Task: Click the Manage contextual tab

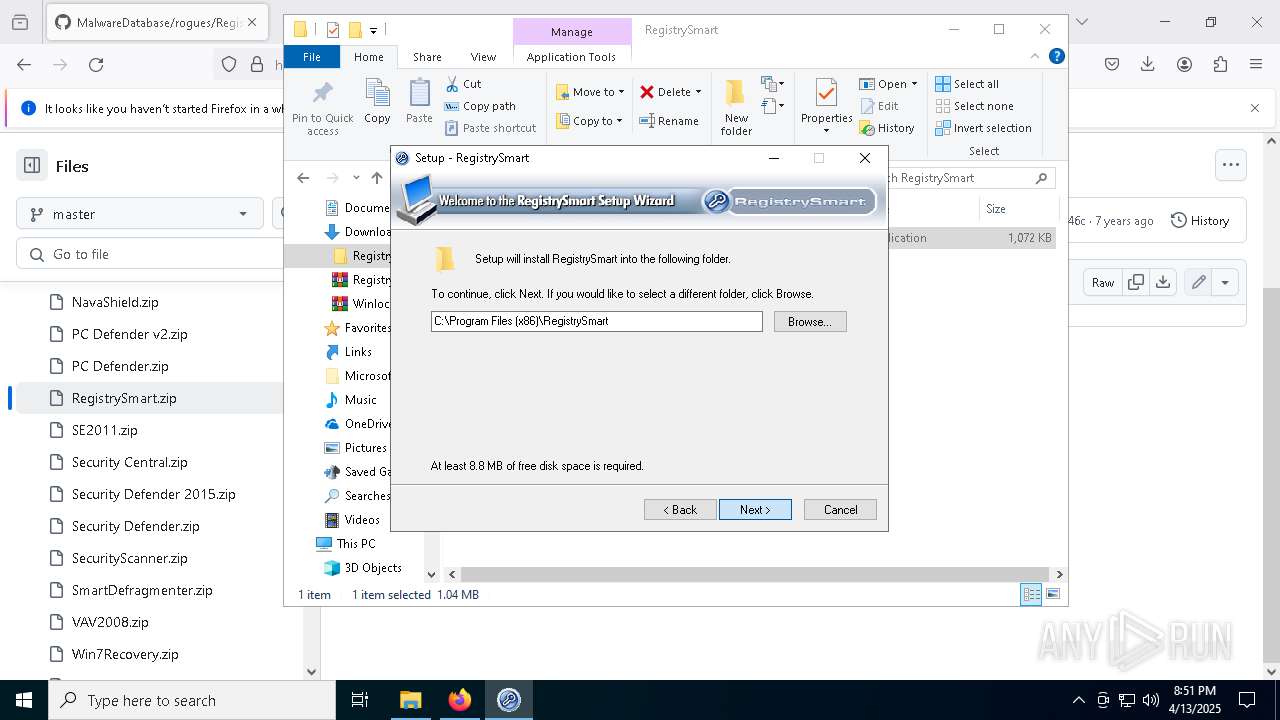Action: (572, 32)
